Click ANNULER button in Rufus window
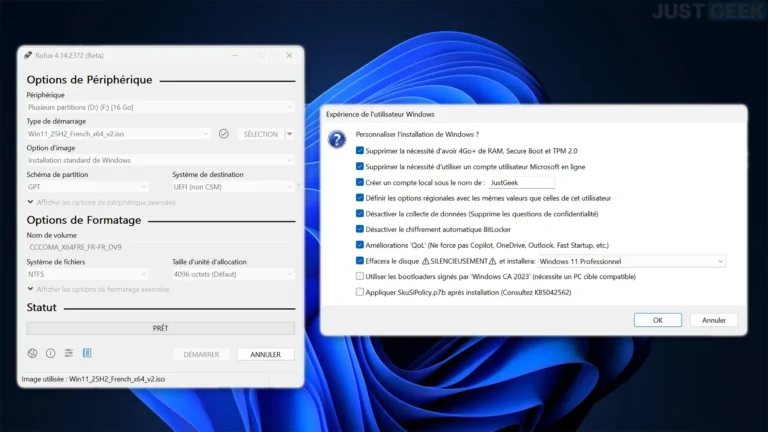 click(265, 354)
